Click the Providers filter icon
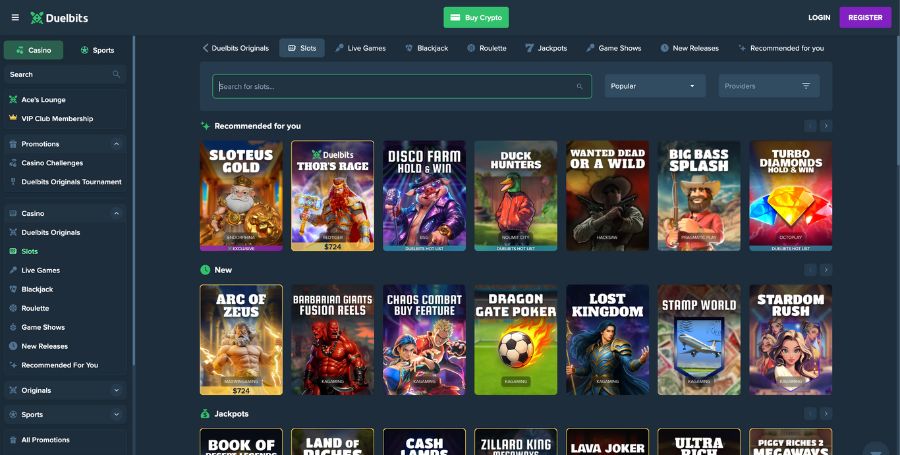The width and height of the screenshot is (900, 455). (x=806, y=86)
